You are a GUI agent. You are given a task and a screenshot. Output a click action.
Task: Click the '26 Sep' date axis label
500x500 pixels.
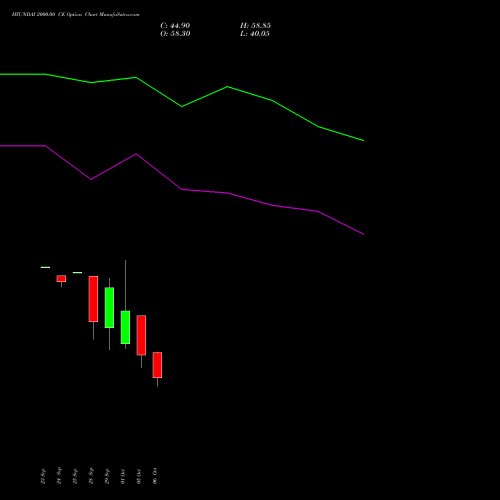[x=91, y=476]
